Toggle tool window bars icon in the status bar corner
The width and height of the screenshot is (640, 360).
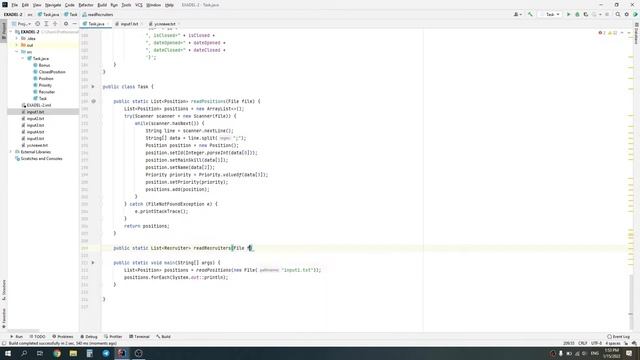click(x=4, y=344)
